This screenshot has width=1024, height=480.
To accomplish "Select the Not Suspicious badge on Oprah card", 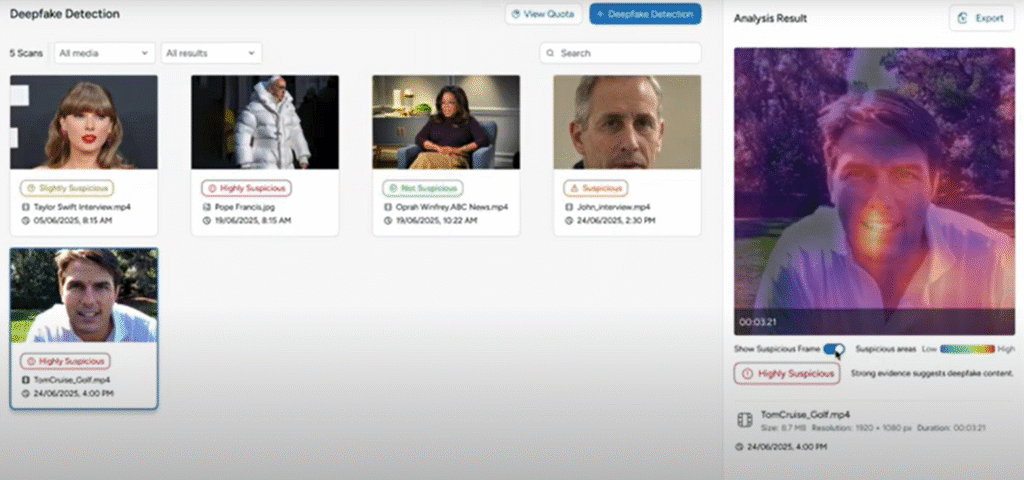I will pyautogui.click(x=423, y=188).
